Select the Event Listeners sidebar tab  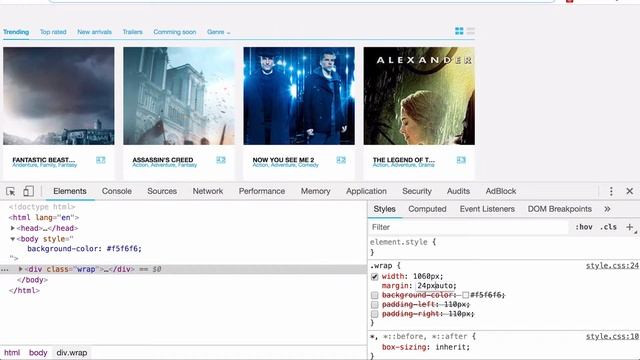point(487,209)
